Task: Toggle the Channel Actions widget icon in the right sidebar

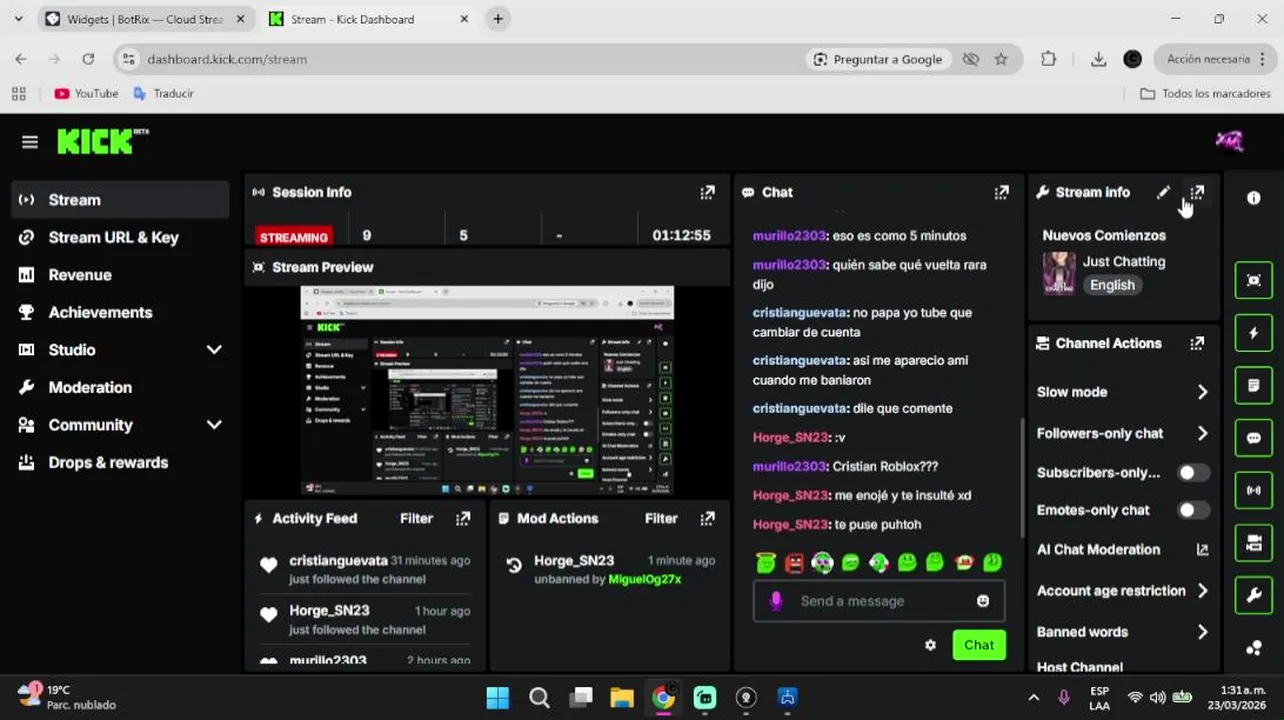Action: coord(1253,543)
